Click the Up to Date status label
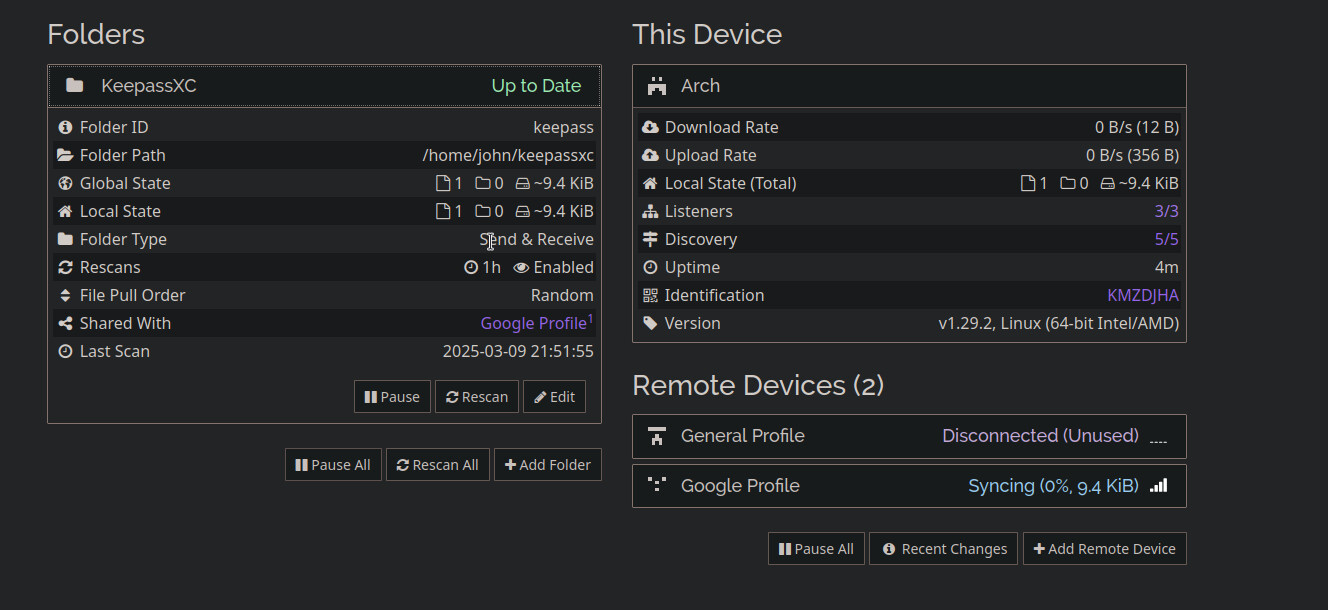The width and height of the screenshot is (1328, 610). click(536, 86)
